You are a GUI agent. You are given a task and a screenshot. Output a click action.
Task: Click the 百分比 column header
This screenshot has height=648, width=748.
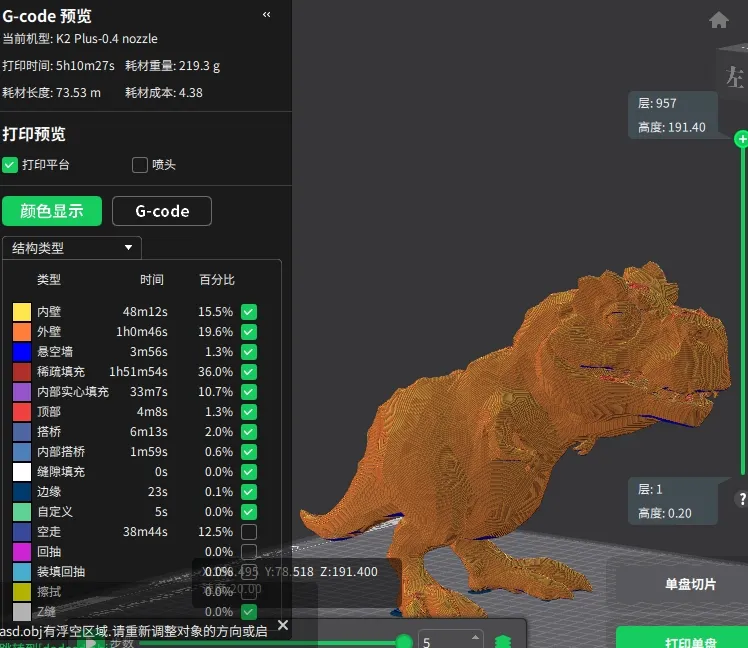point(217,280)
